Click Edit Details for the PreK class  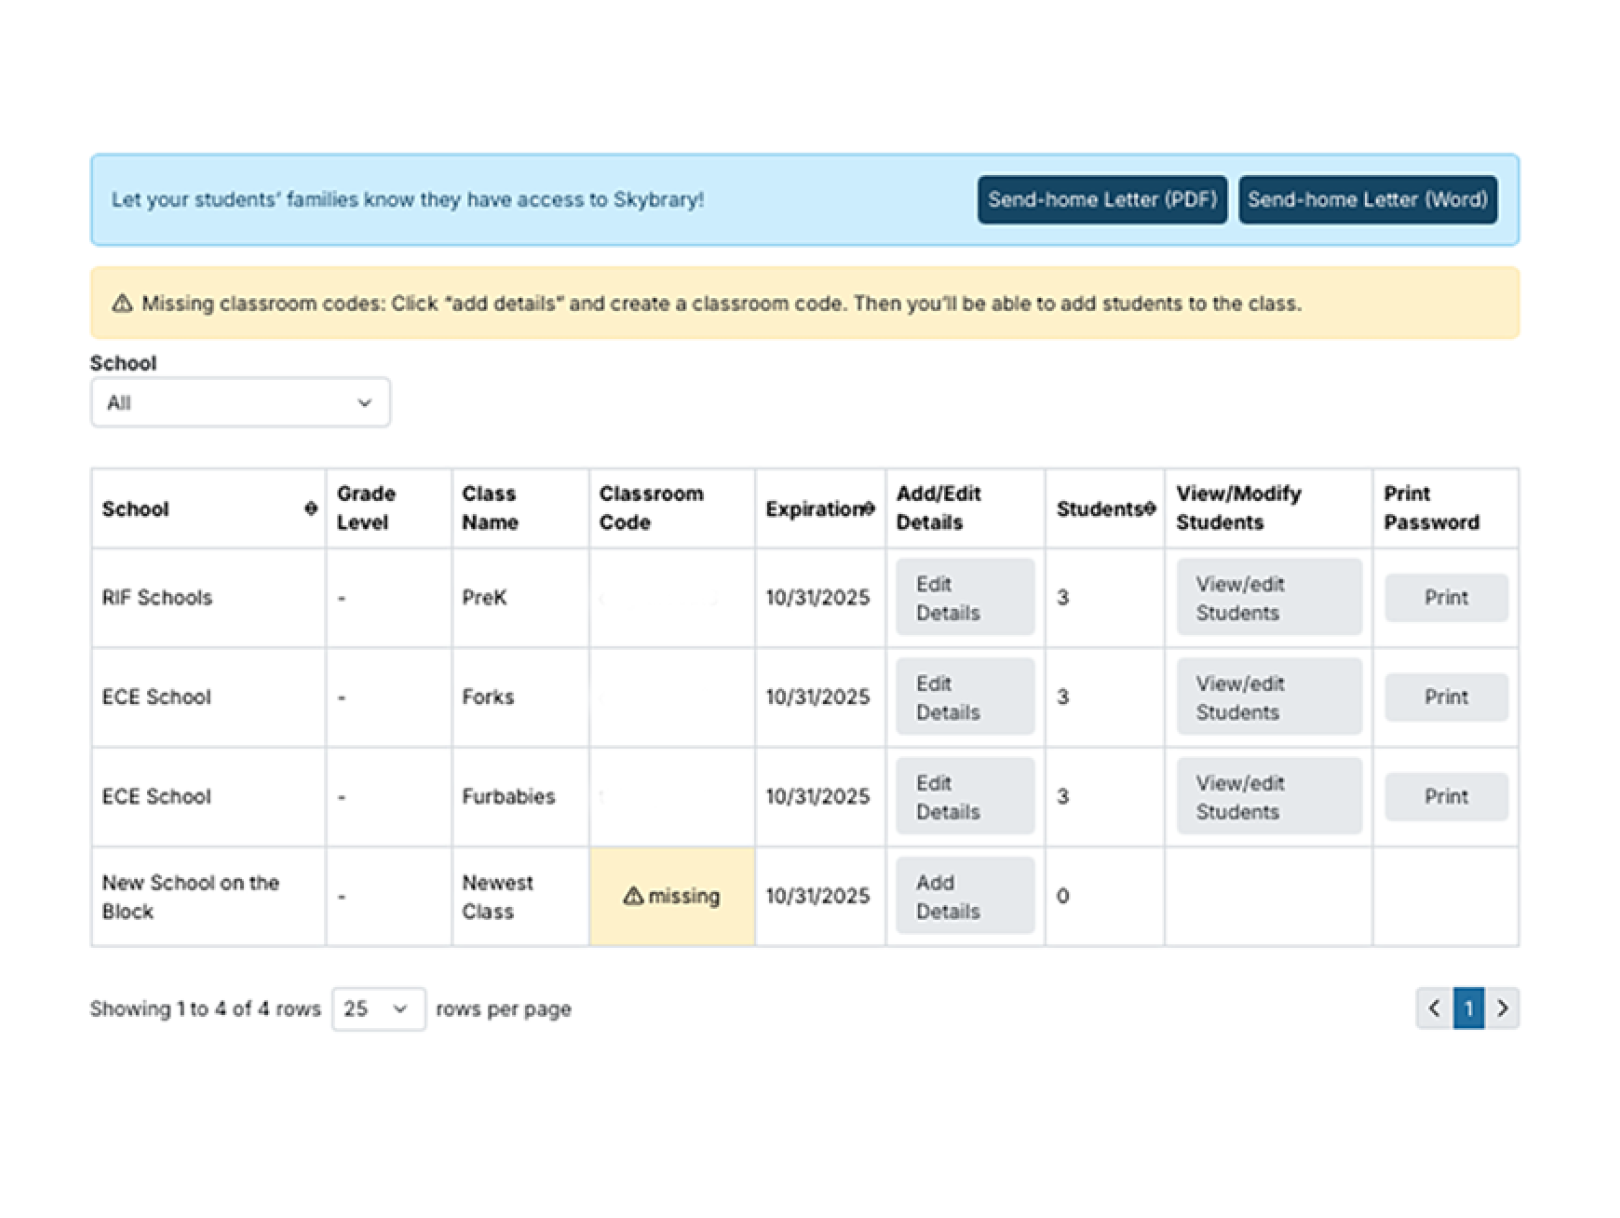point(963,597)
